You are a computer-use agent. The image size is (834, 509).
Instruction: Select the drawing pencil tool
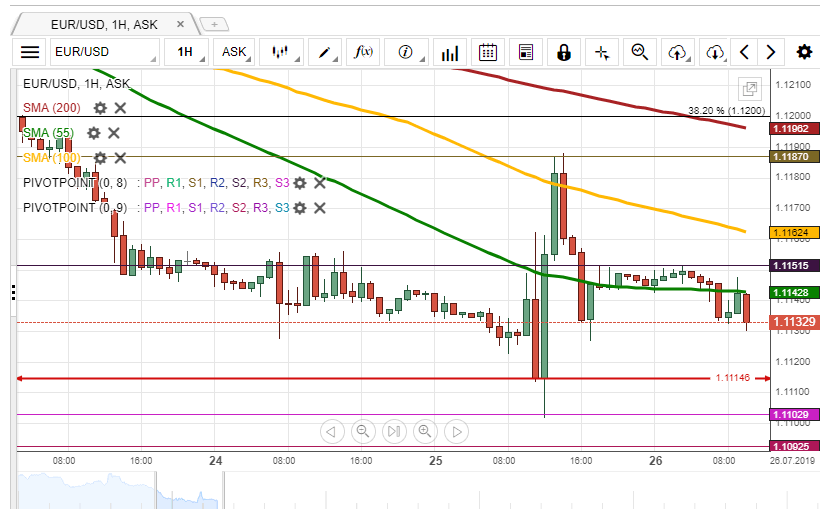pos(324,52)
